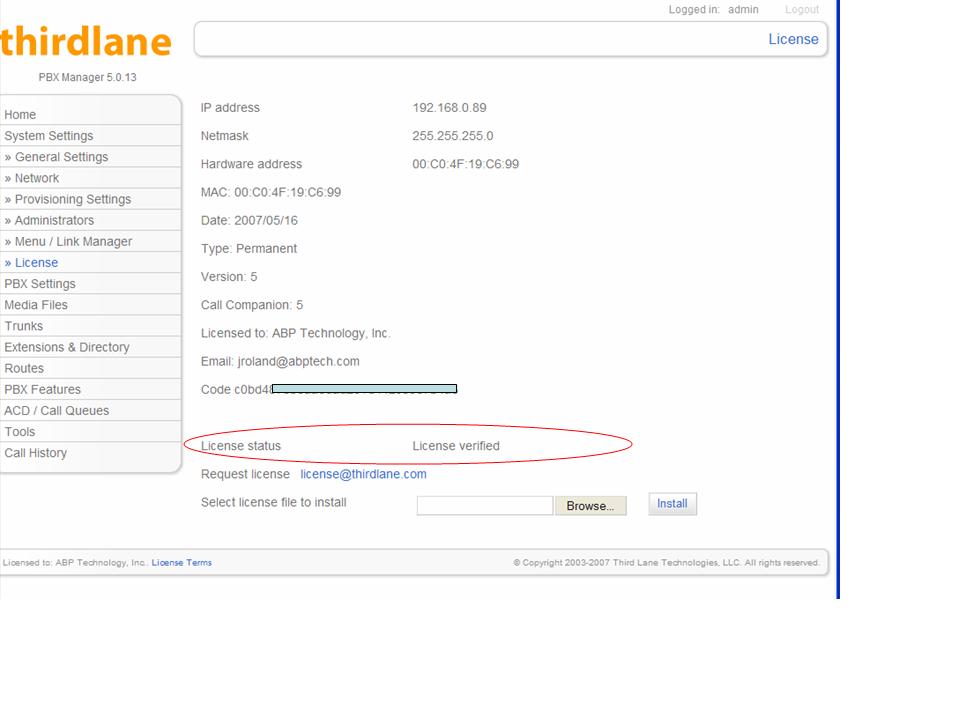Focus the license file path field
Screen dimensions: 960x720
pos(485,506)
